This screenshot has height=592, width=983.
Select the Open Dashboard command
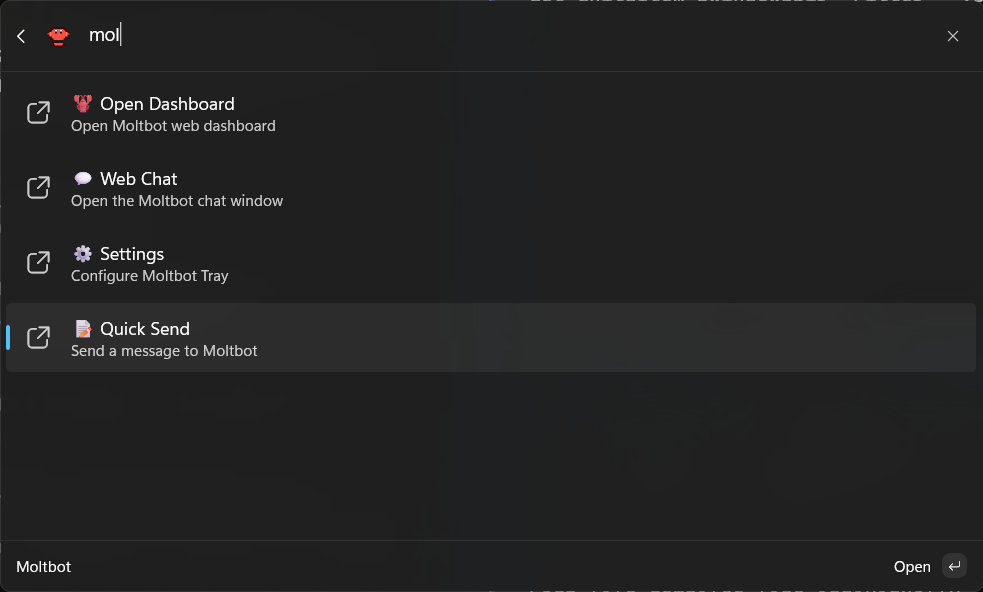point(167,104)
